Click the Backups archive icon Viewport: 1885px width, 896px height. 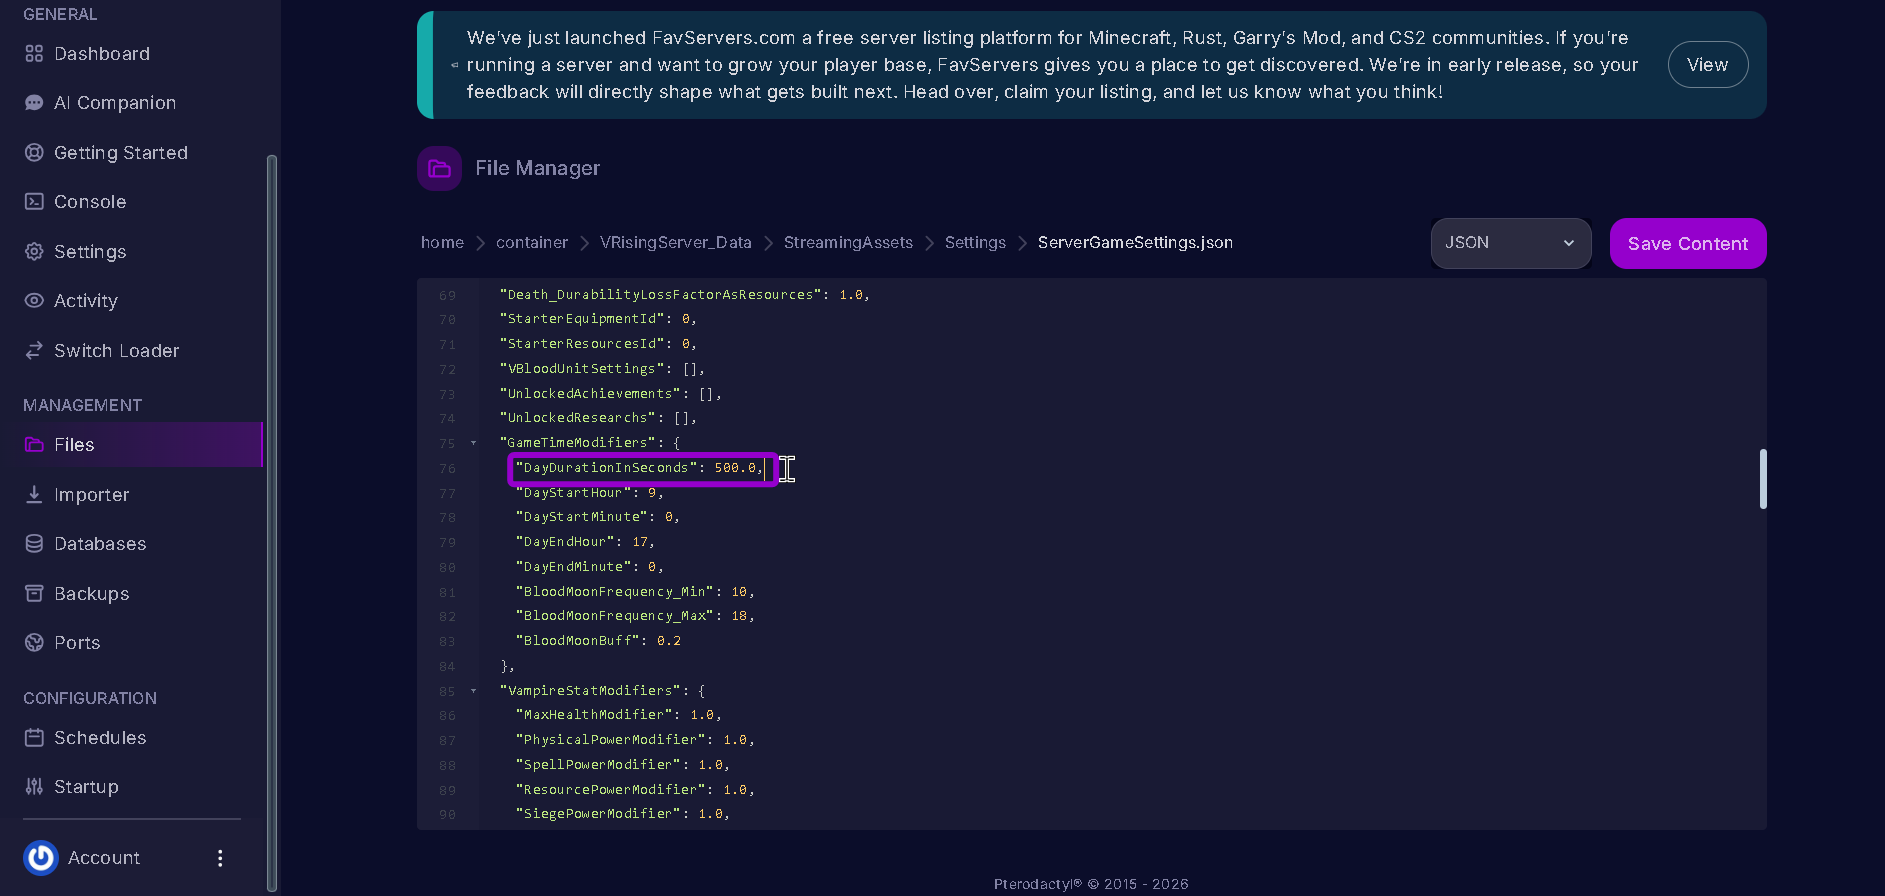[34, 594]
